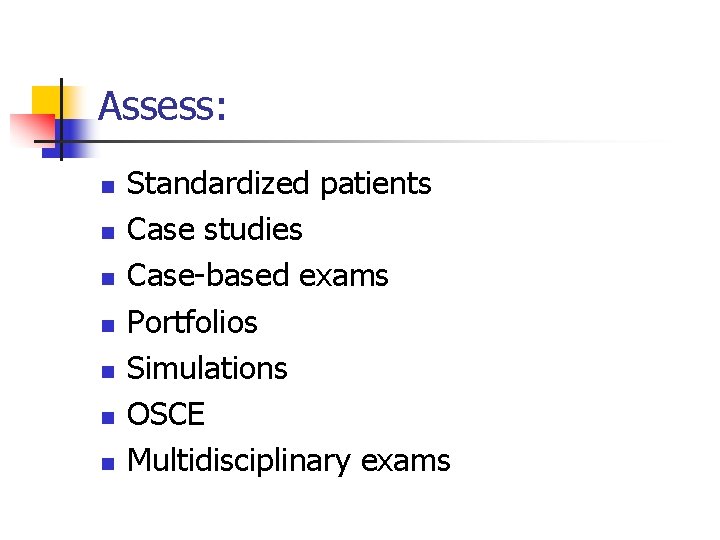720x540 pixels.
Task: Click the "Assess:" slide title
Action: [x=162, y=106]
